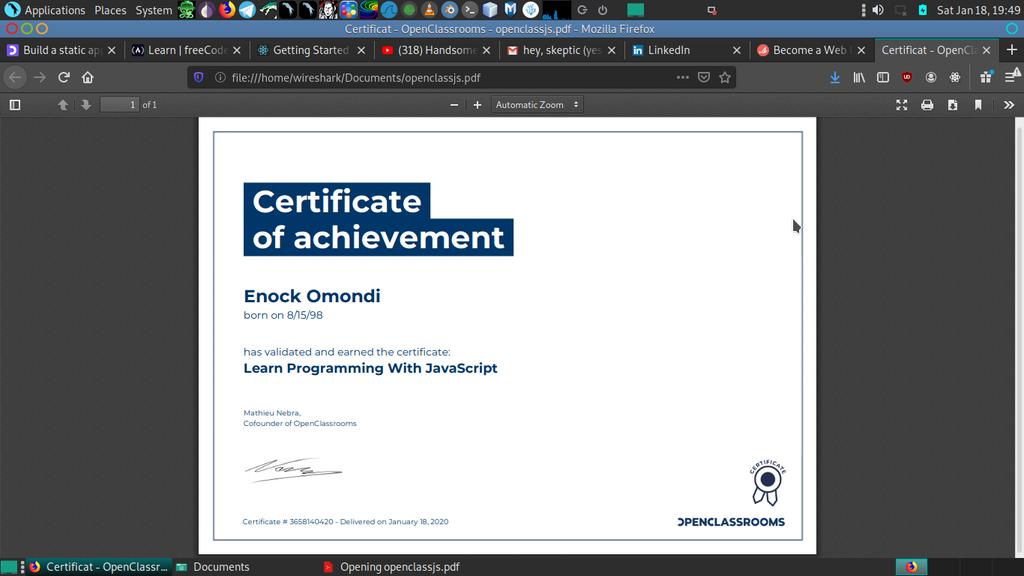Open the Downloads panel in Firefox

(x=836, y=77)
